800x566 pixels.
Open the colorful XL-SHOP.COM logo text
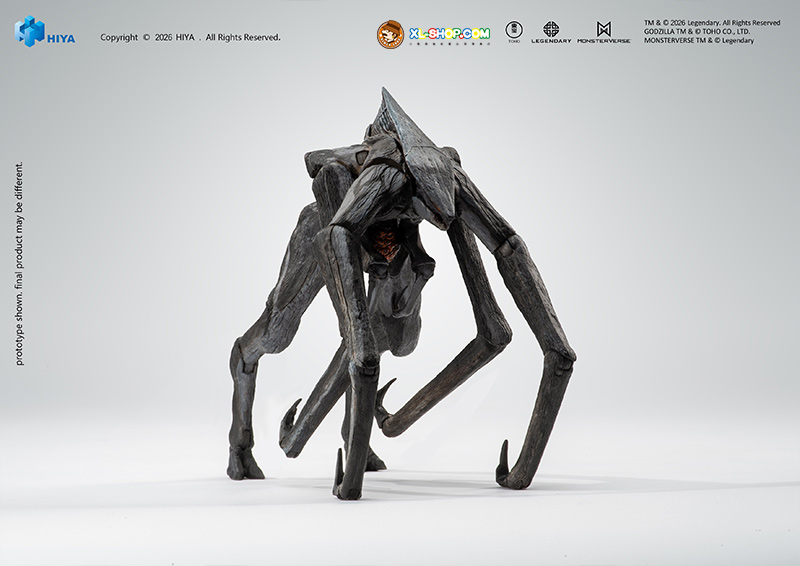click(449, 34)
